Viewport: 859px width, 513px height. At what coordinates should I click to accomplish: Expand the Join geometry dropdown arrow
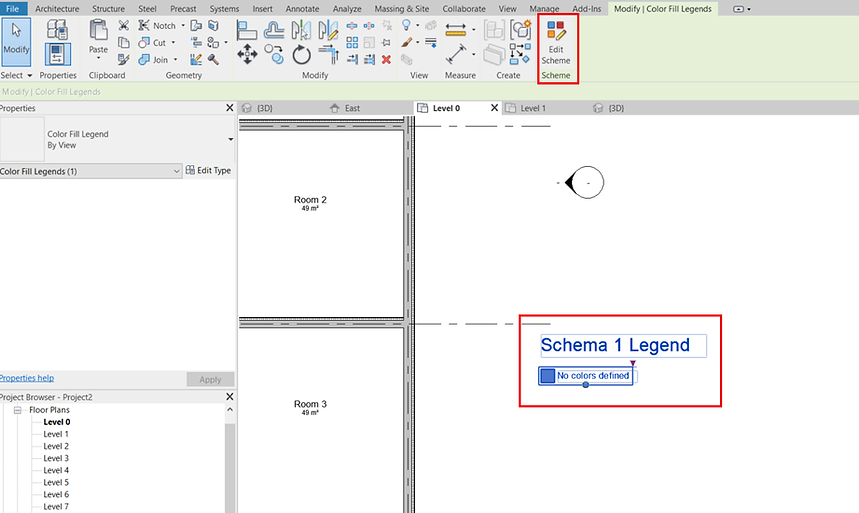pos(175,59)
